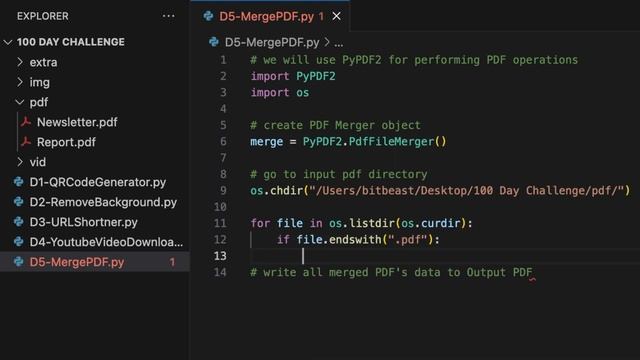Viewport: 640px width, 360px height.
Task: Click Python icon on D5-MergePDF.py tab
Action: tap(208, 16)
